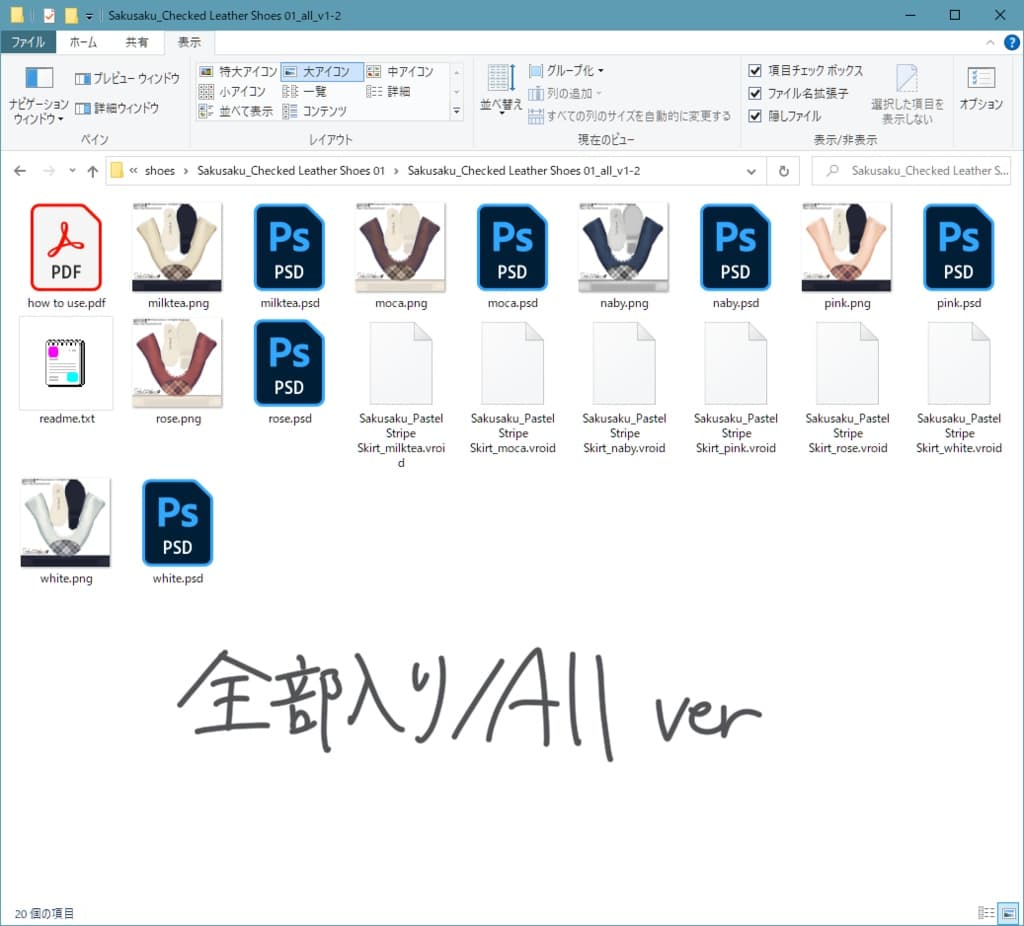The width and height of the screenshot is (1024, 926).
Task: Disable the 隠しファイル checkbox
Action: point(756,114)
